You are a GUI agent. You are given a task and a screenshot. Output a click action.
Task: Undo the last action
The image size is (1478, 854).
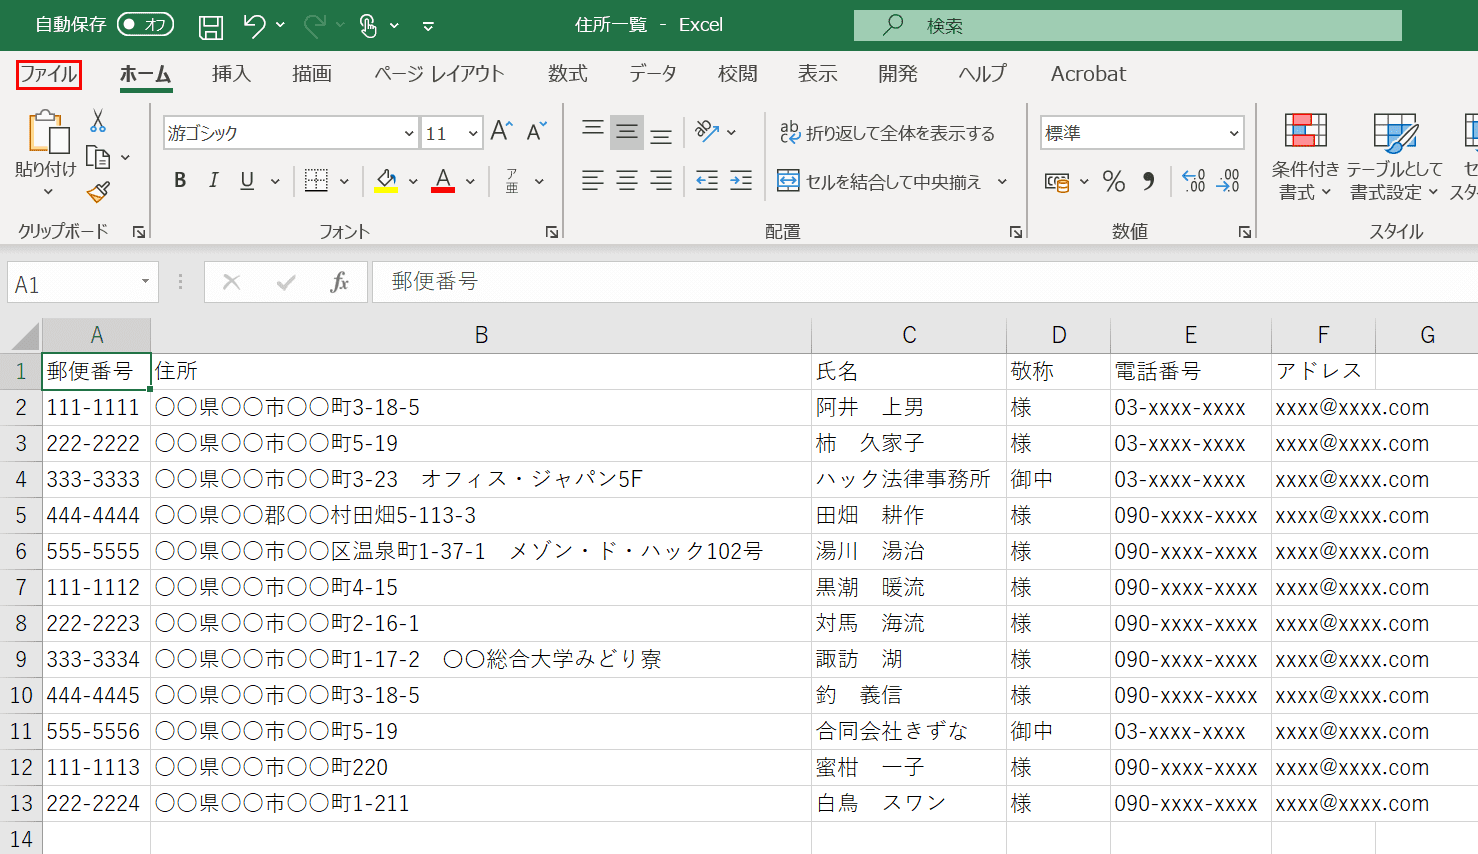(x=254, y=26)
